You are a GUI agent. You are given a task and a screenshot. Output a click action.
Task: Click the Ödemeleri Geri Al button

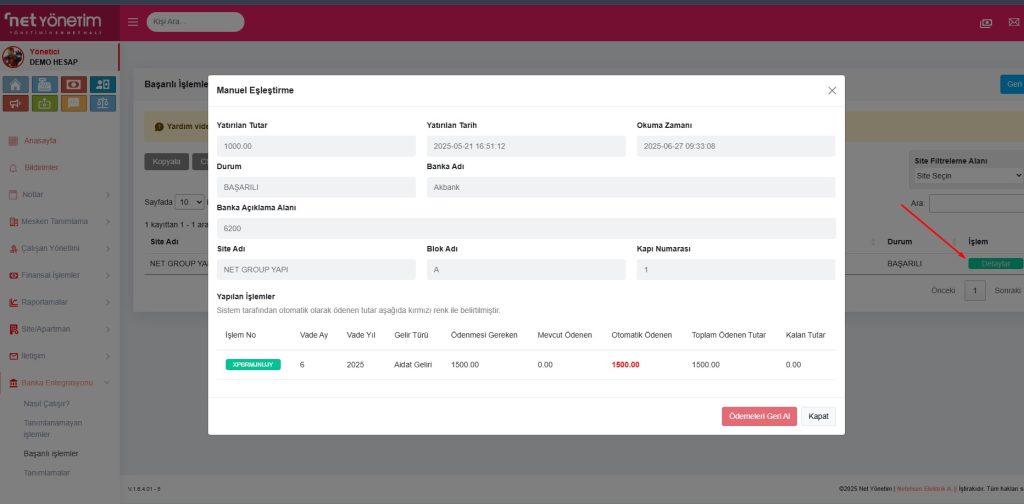(759, 416)
